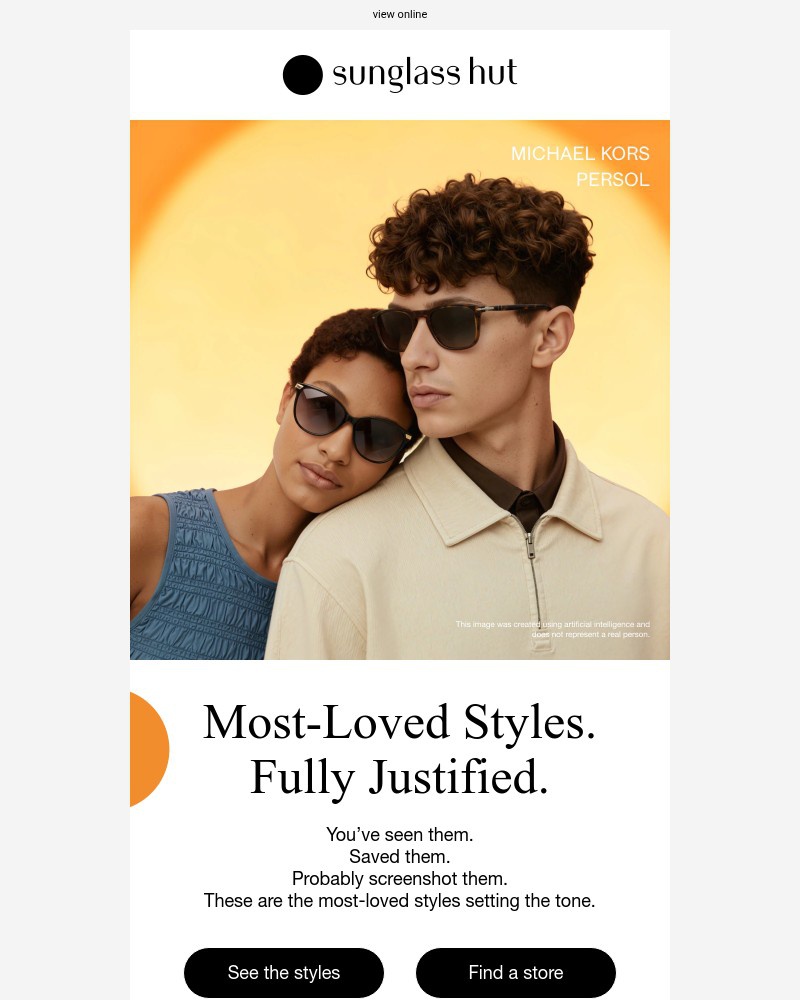Open the 'Find a store' button
800x1000 pixels.
(x=515, y=973)
